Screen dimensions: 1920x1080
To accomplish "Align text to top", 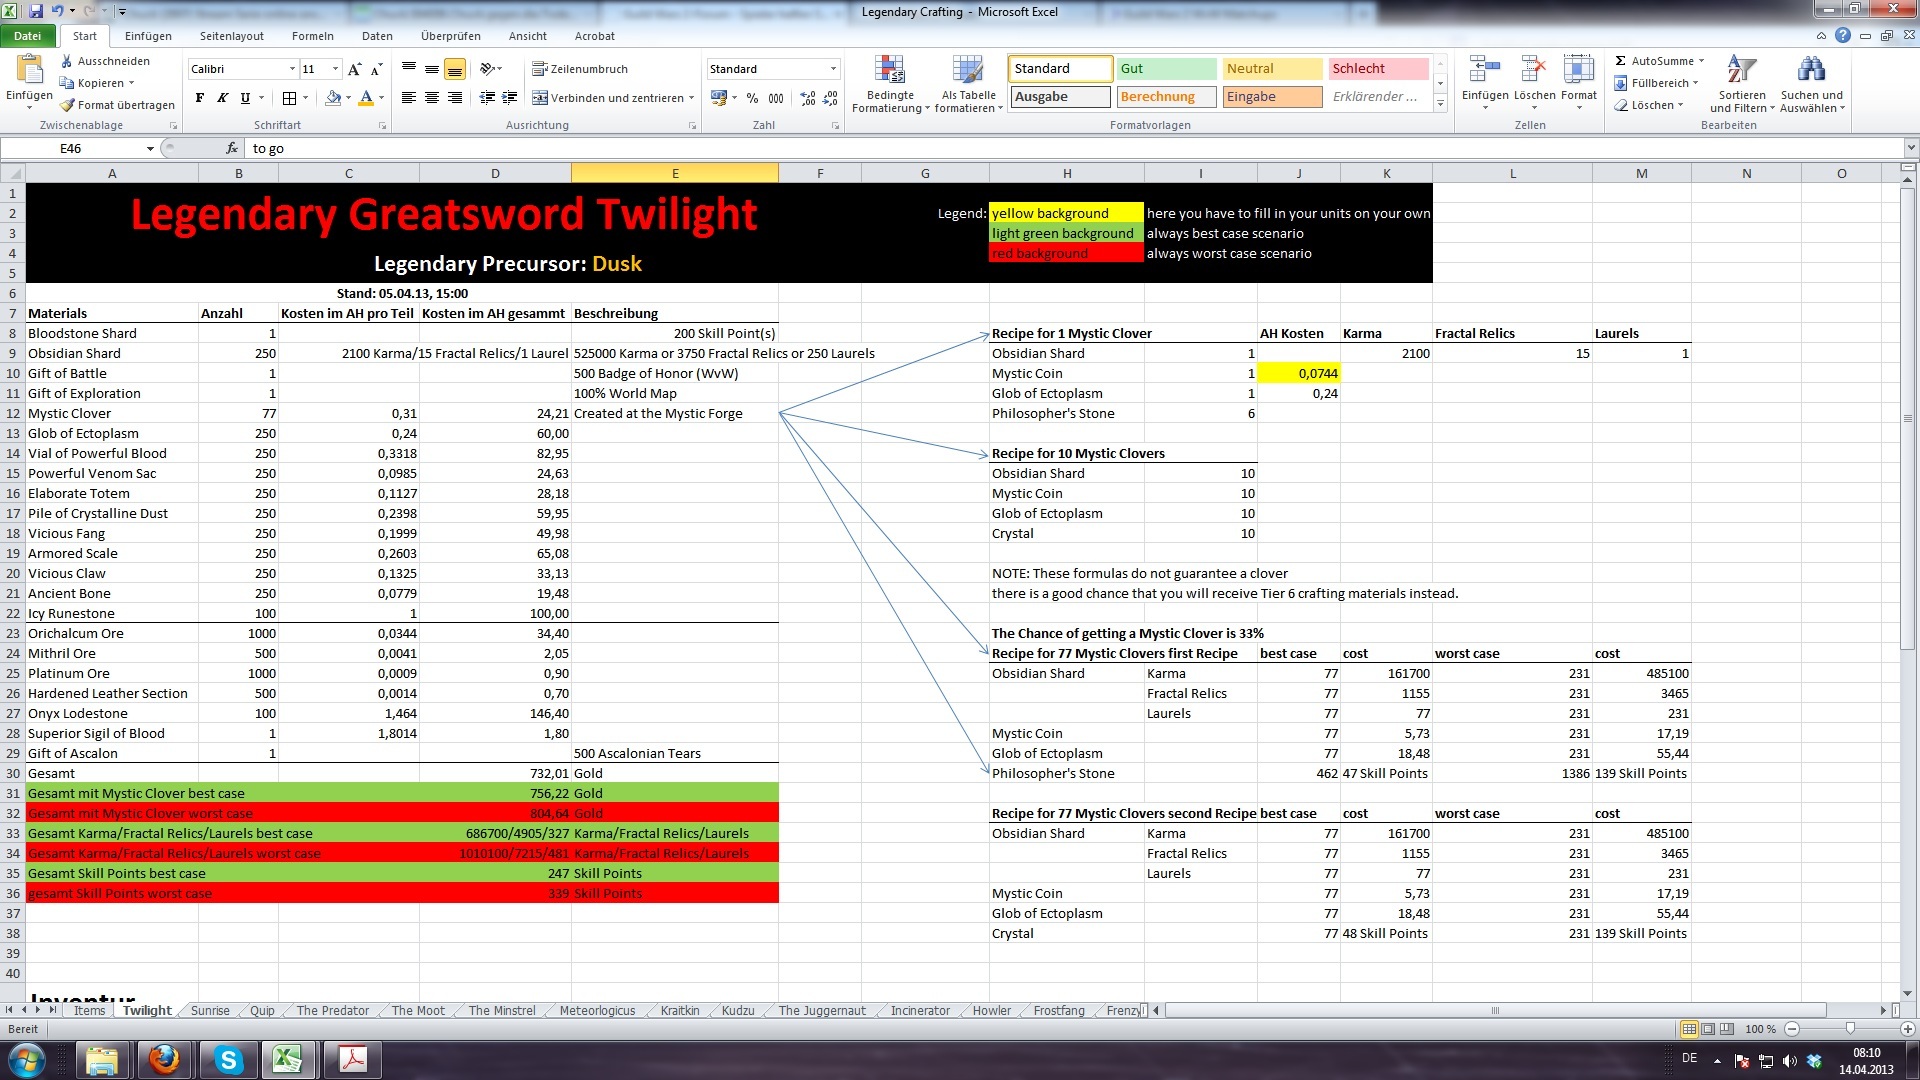I will (x=409, y=69).
